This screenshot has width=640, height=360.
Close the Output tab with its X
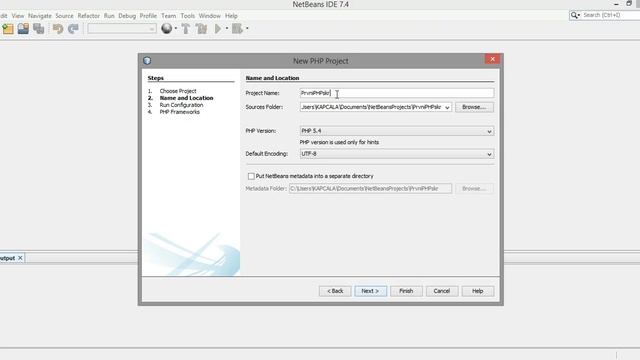click(20, 258)
